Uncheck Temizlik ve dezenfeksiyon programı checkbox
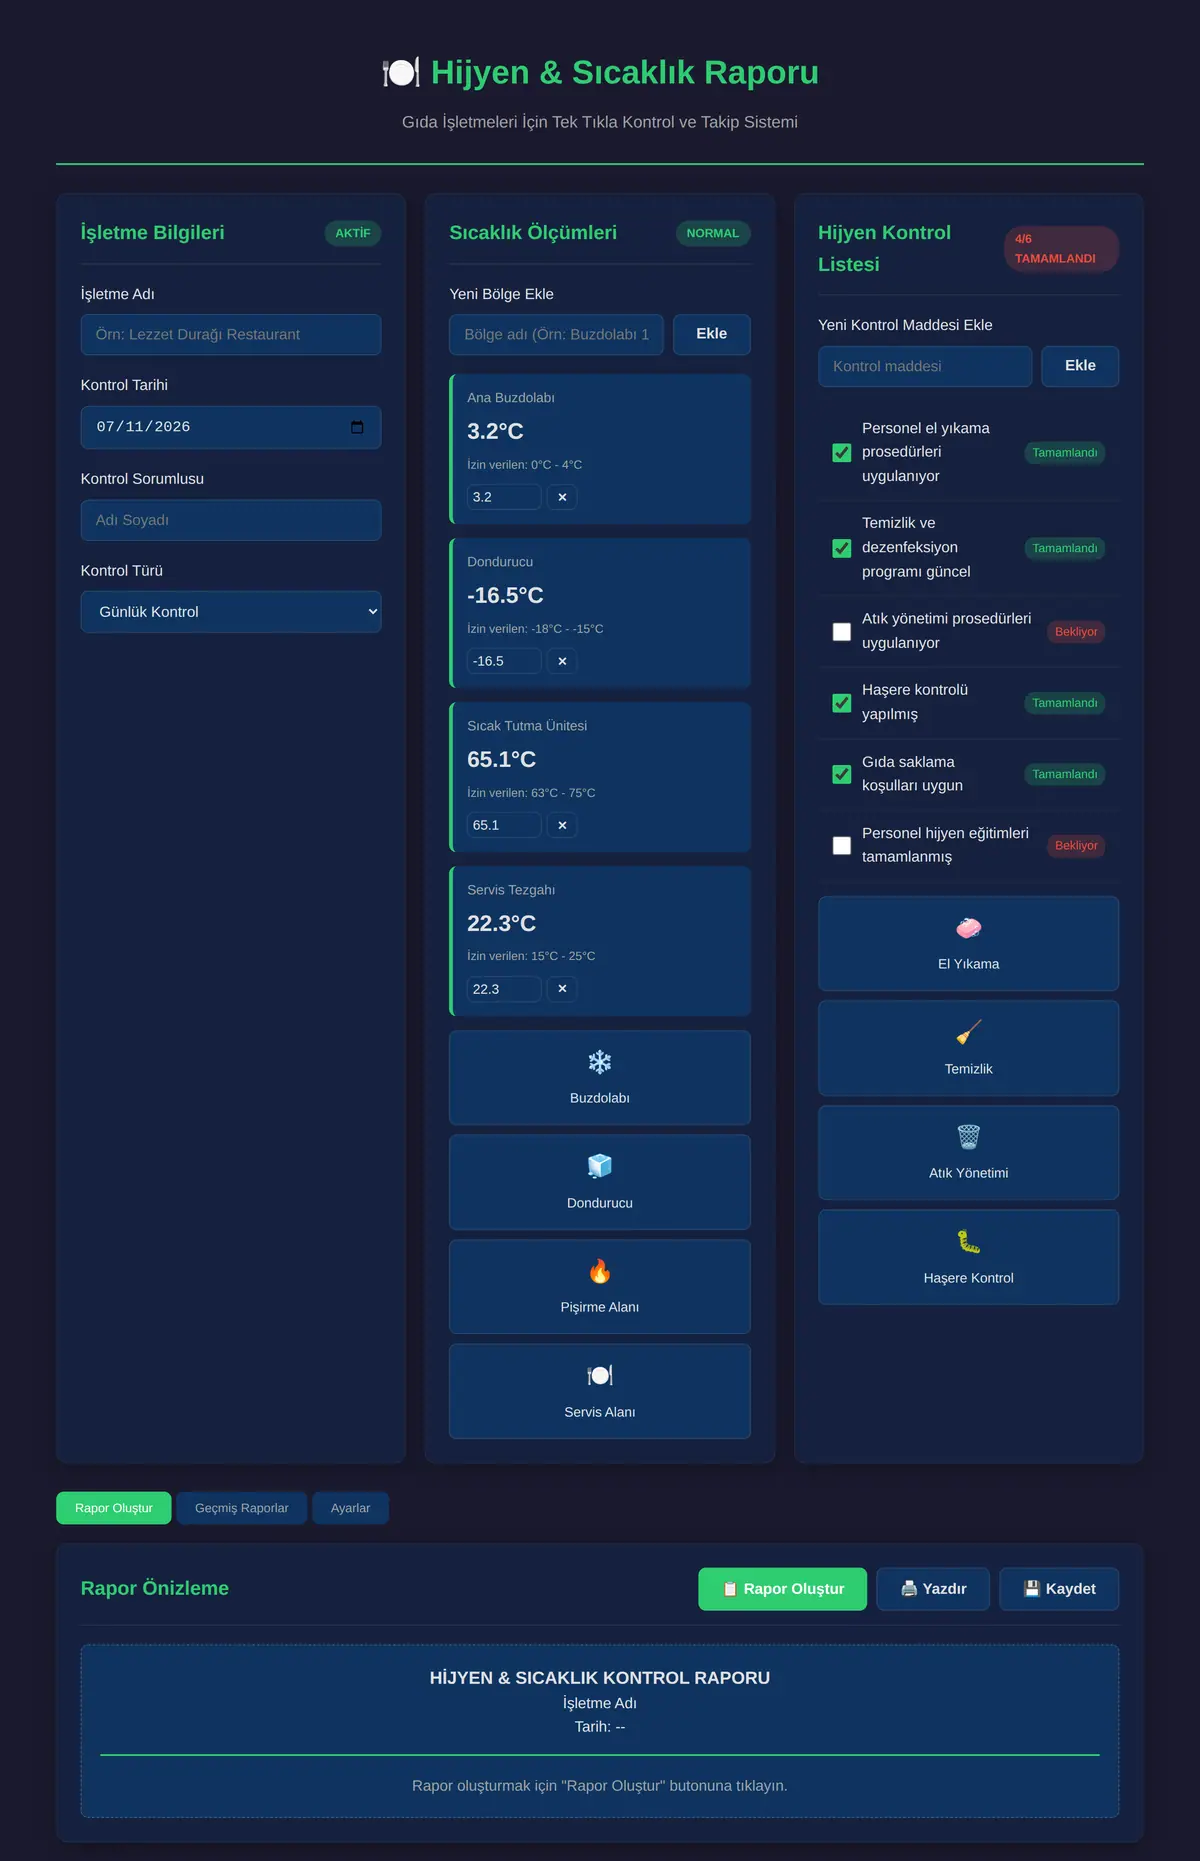Screen dimensions: 1200x1861 click(842, 548)
